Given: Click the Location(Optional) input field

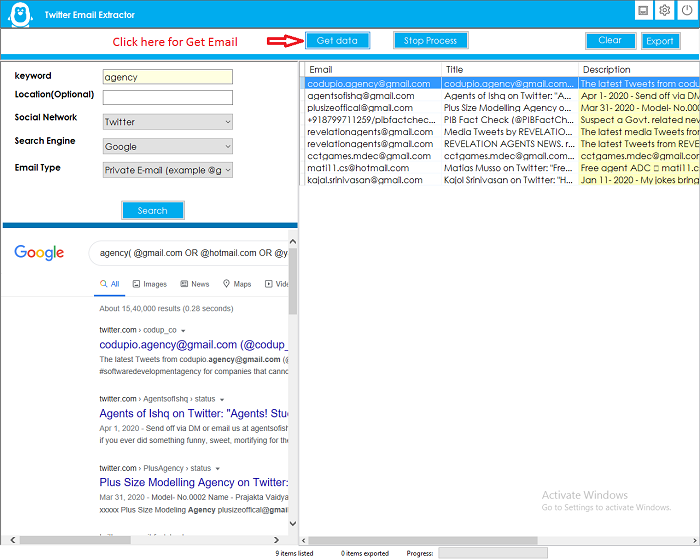Looking at the screenshot, I should tap(167, 97).
